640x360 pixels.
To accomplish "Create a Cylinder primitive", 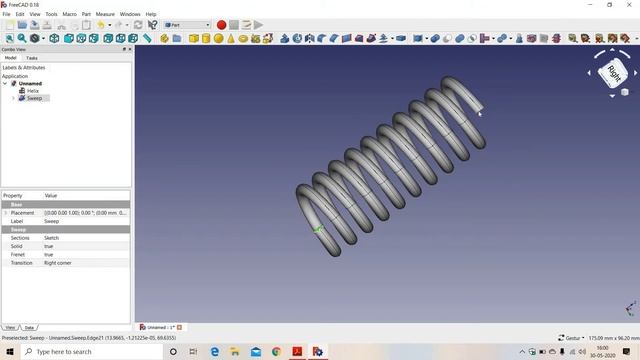I will [206, 38].
